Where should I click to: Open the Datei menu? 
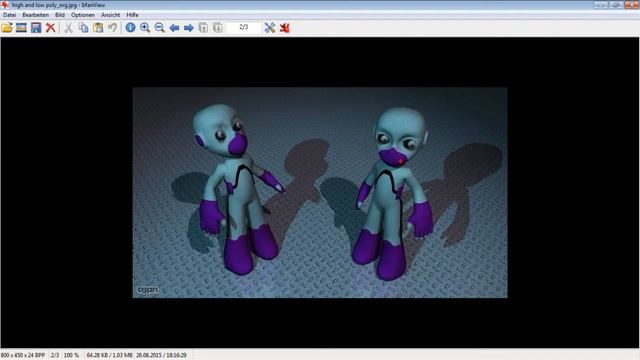click(9, 15)
